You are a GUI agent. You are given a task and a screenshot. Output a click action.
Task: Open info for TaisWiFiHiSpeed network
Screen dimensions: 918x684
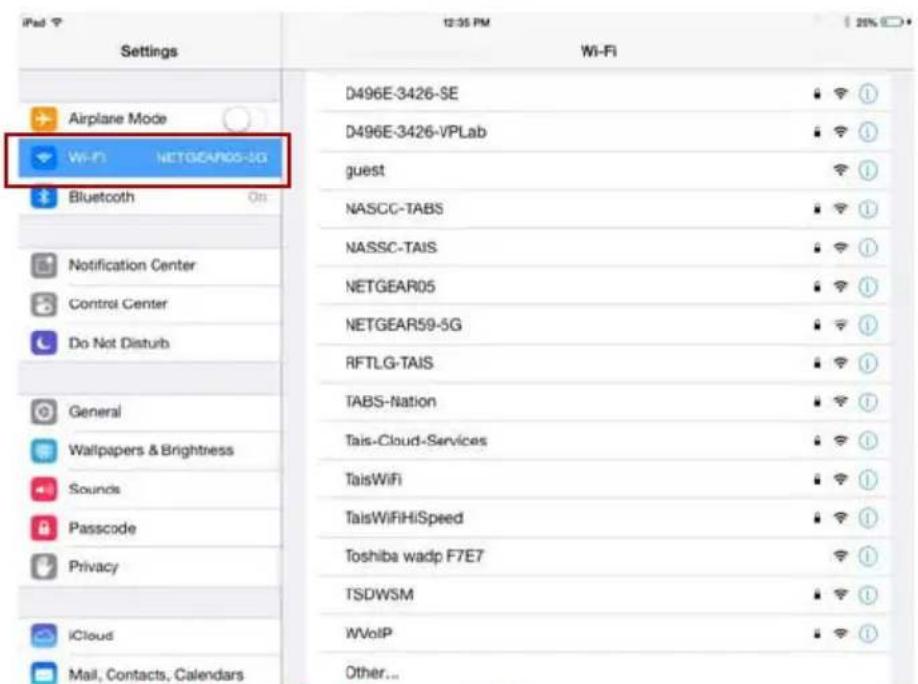(x=868, y=518)
